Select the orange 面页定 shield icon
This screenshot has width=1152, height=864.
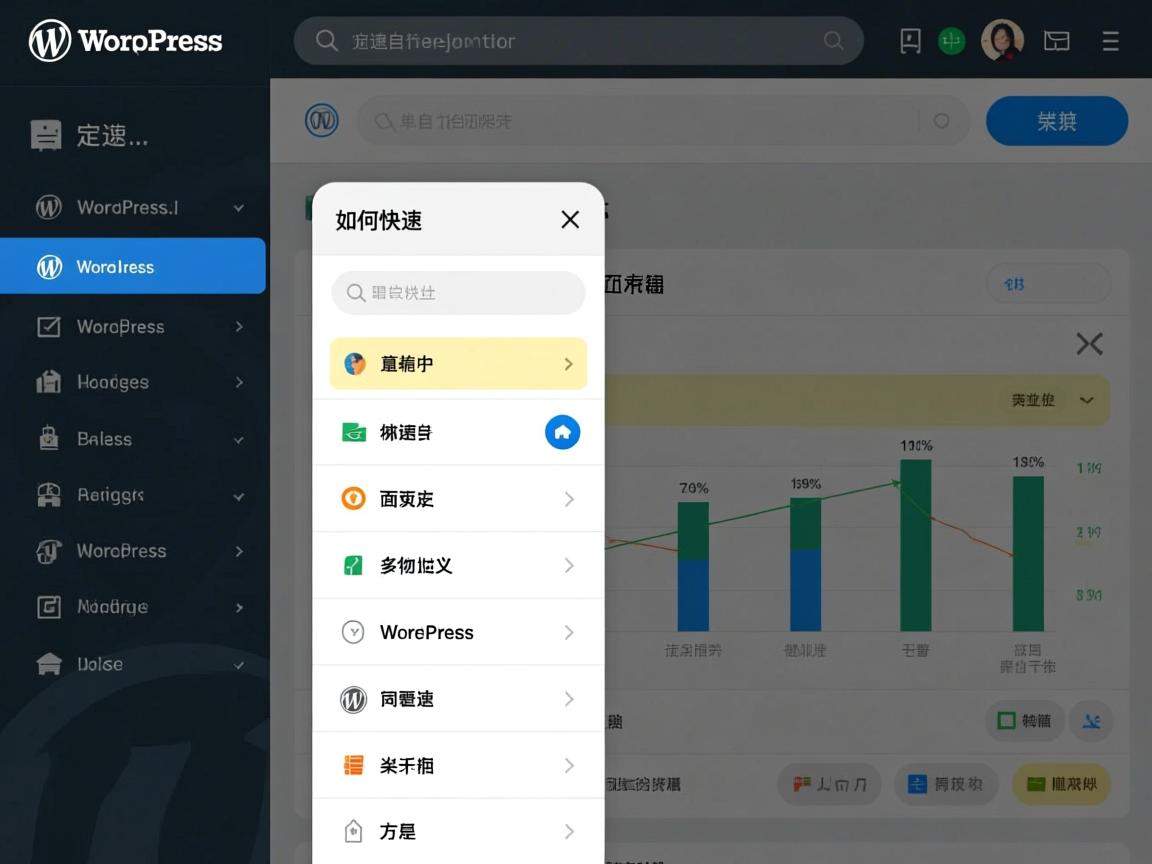[352, 498]
